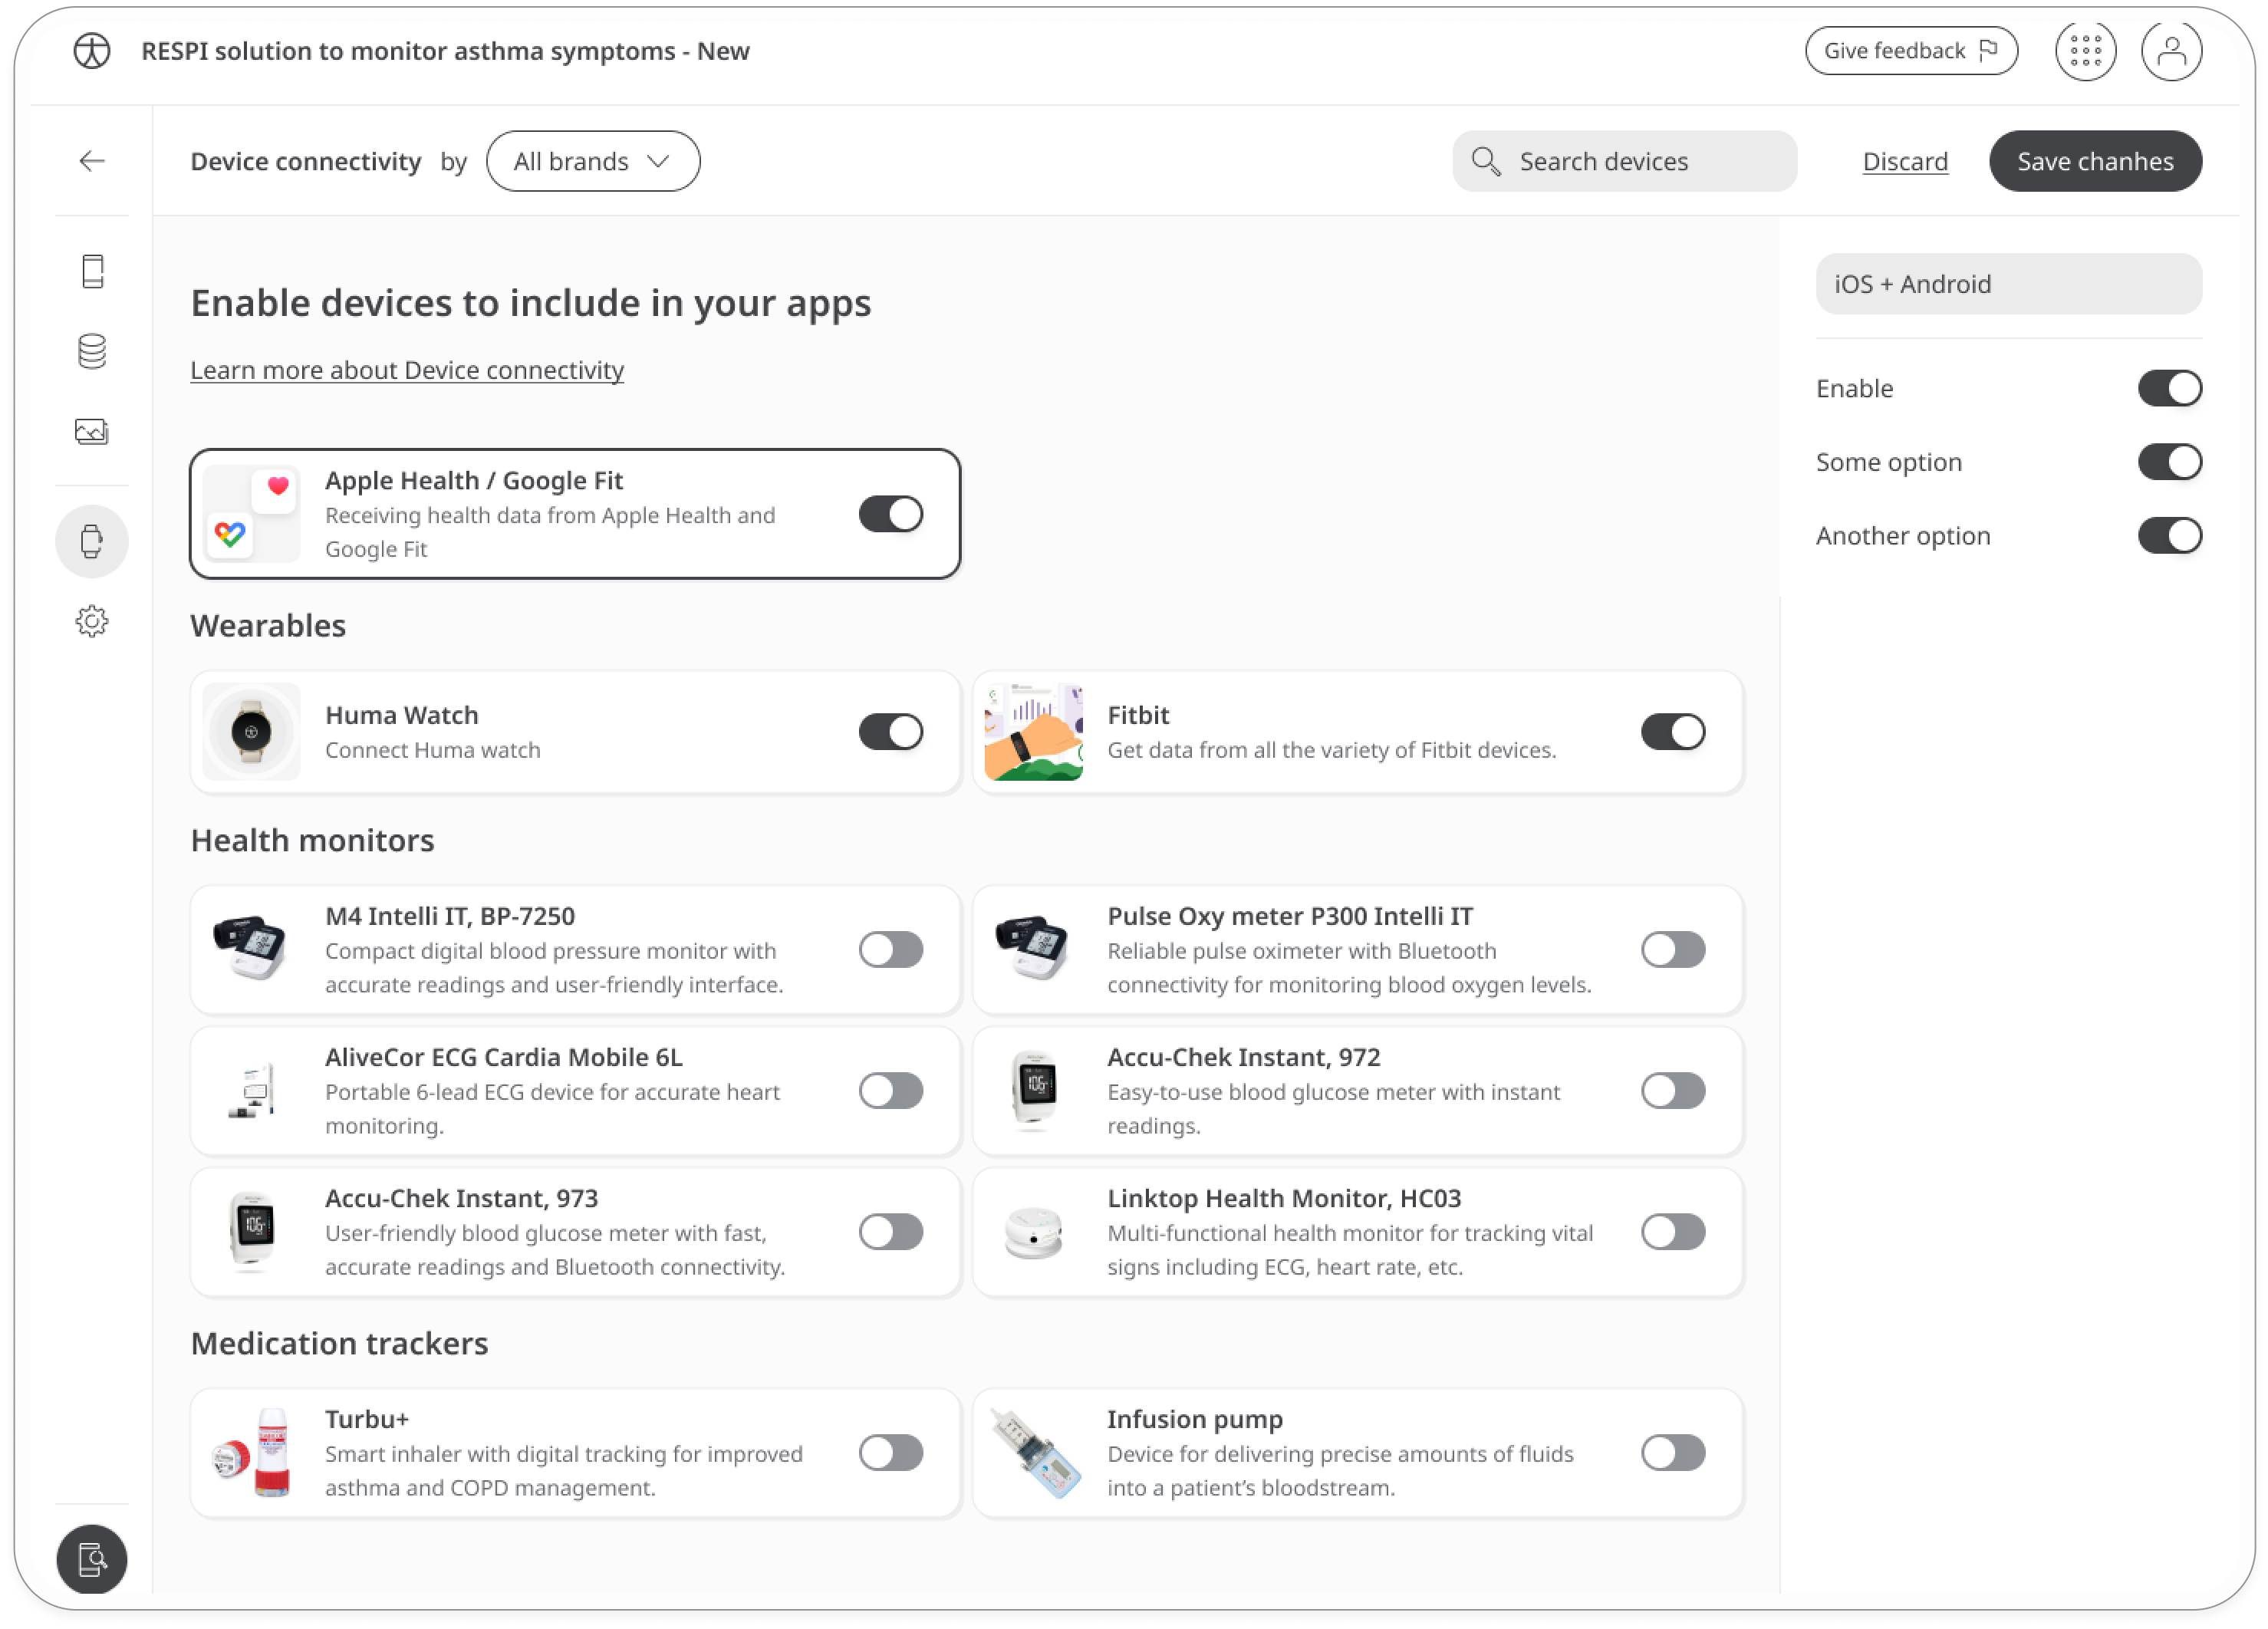Screen dimensions: 2268x1629
Task: Click the Turbu+ title text
Action: [367, 1419]
